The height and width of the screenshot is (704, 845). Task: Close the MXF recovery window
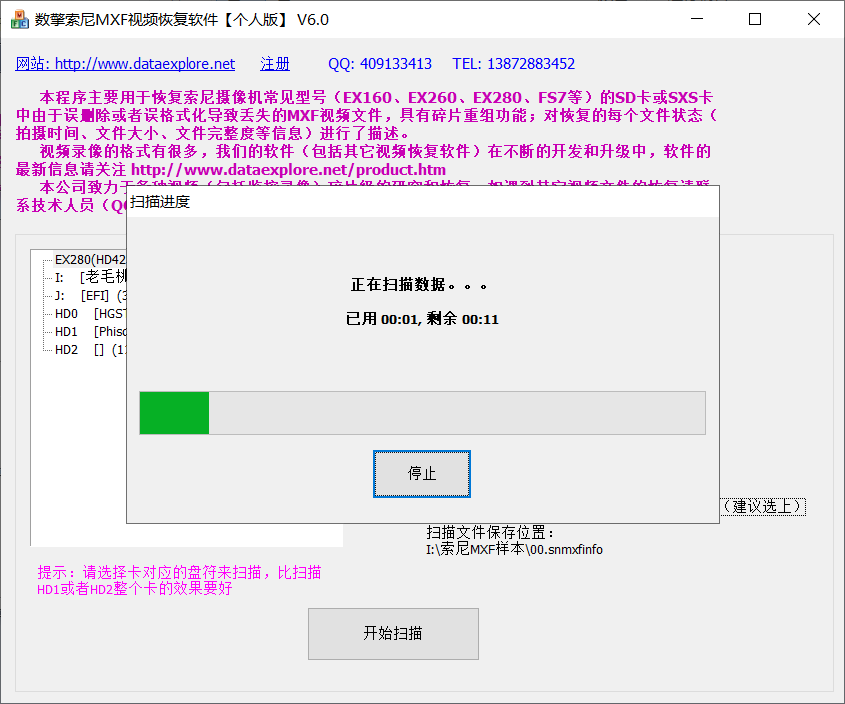point(814,19)
